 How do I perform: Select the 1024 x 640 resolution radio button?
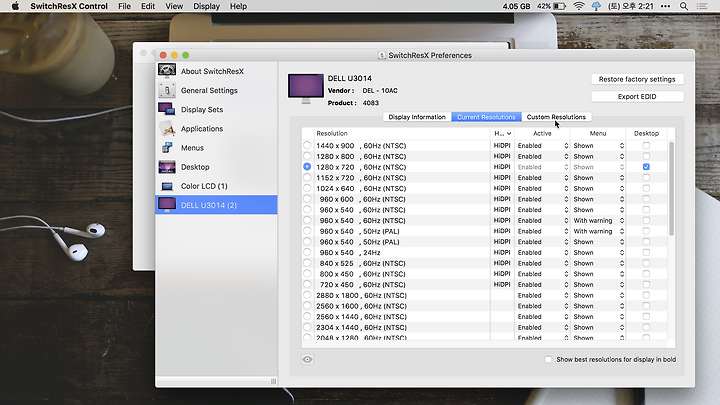click(x=307, y=188)
